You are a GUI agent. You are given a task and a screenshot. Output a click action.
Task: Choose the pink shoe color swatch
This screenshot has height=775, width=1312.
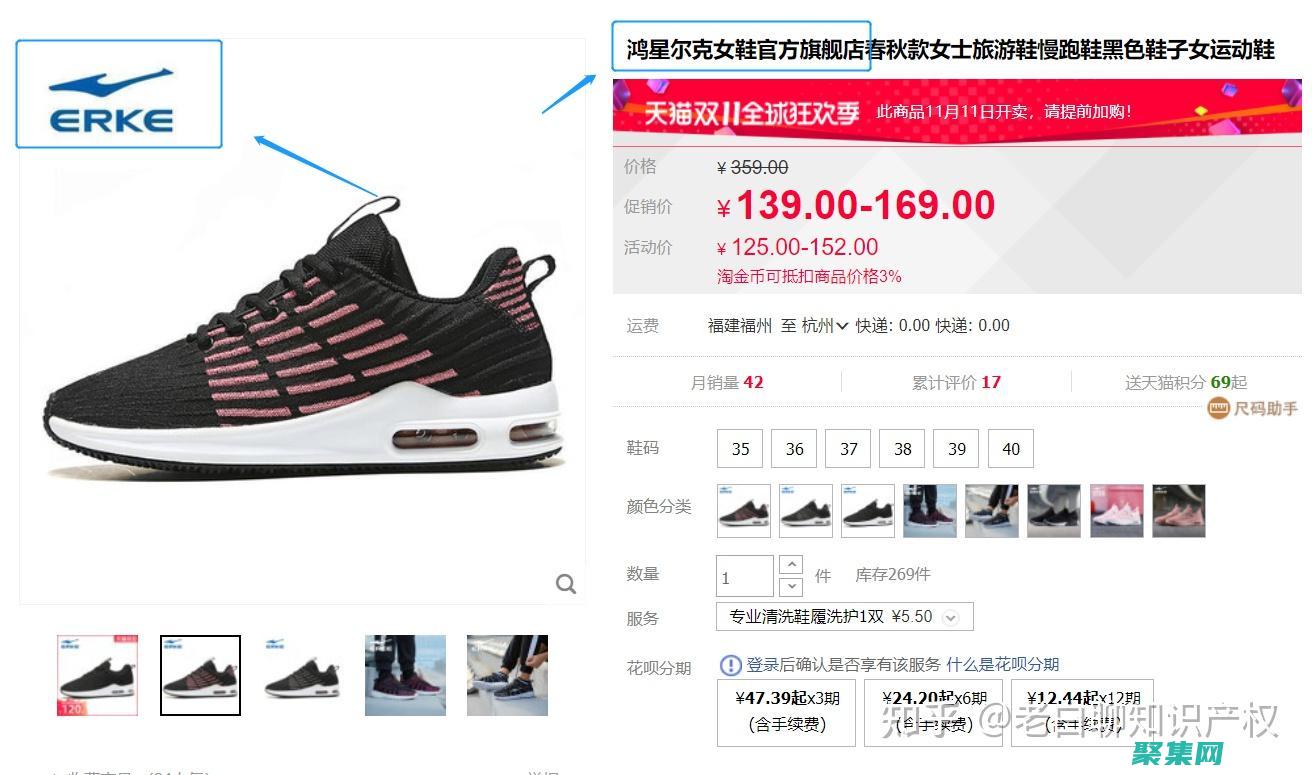1179,511
